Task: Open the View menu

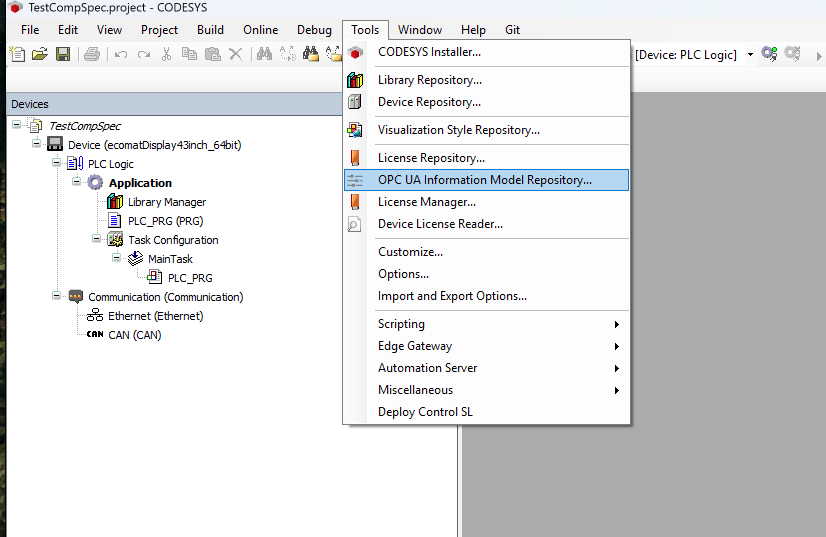Action: pyautogui.click(x=110, y=30)
